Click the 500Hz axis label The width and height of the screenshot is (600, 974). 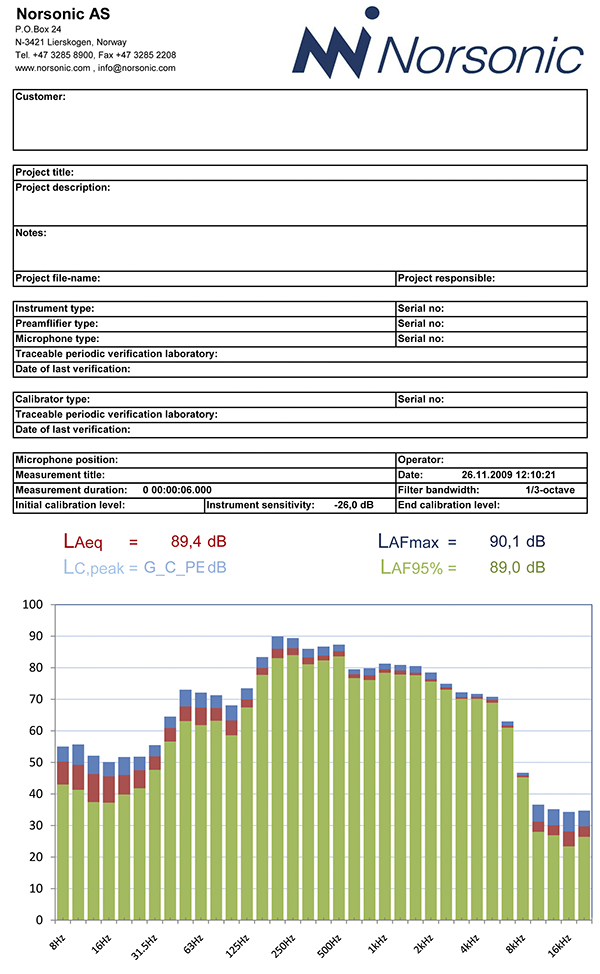(x=329, y=945)
